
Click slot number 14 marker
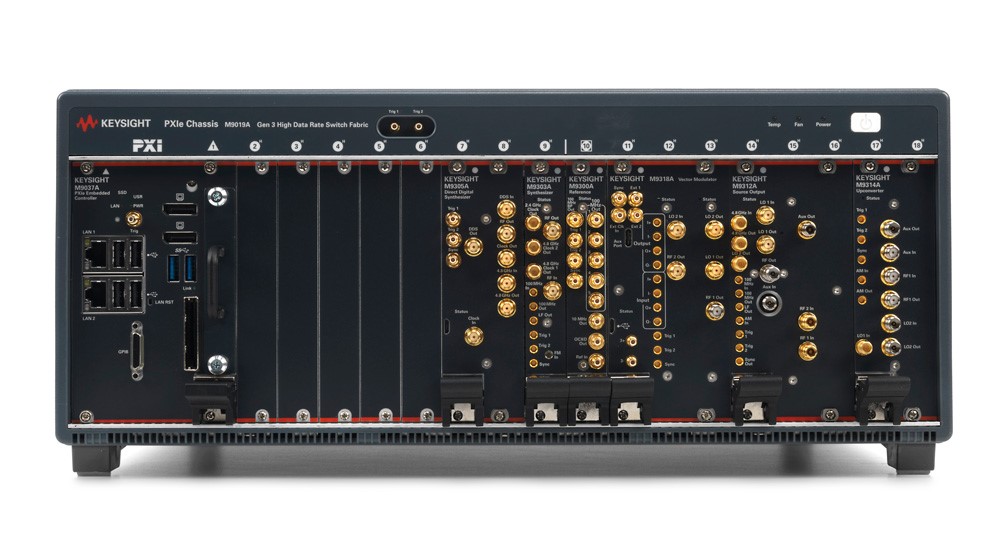[751, 146]
